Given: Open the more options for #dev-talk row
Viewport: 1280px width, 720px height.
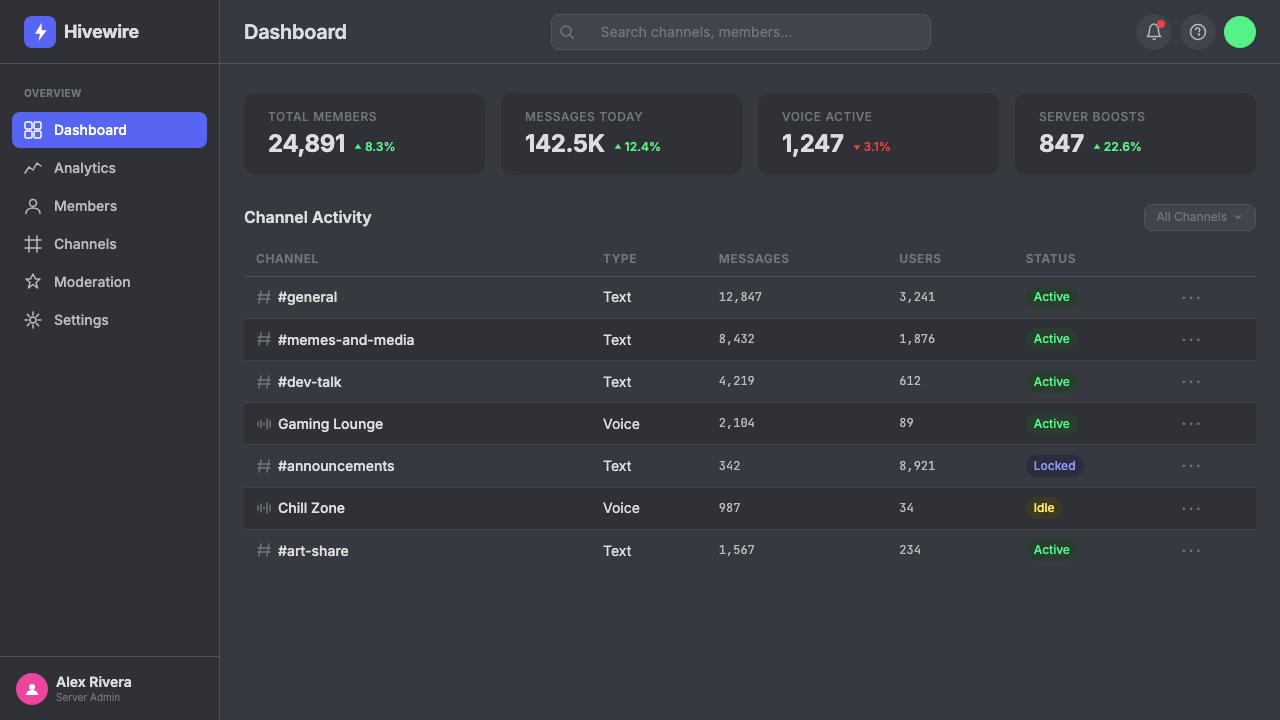Looking at the screenshot, I should coord(1191,382).
